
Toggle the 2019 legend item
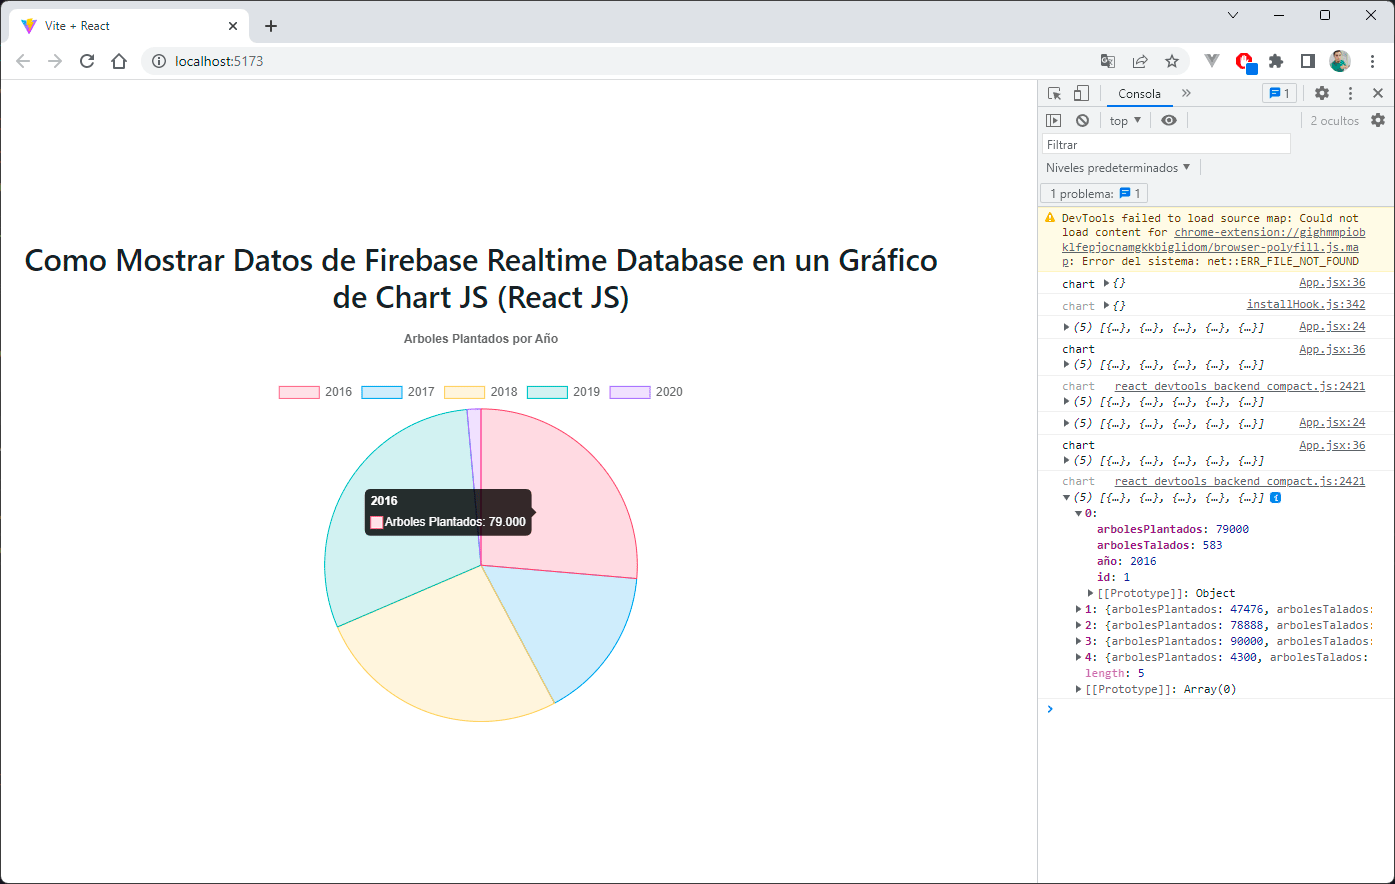click(x=563, y=392)
